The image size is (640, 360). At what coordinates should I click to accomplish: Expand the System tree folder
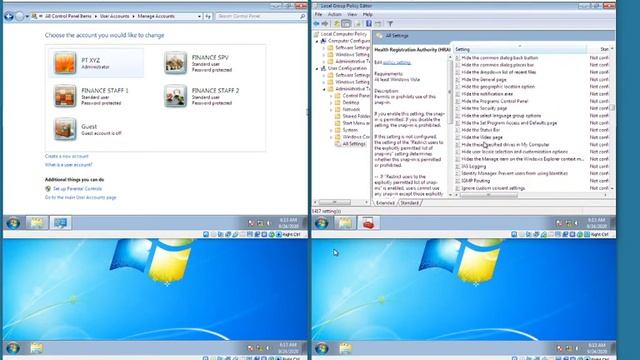click(331, 130)
